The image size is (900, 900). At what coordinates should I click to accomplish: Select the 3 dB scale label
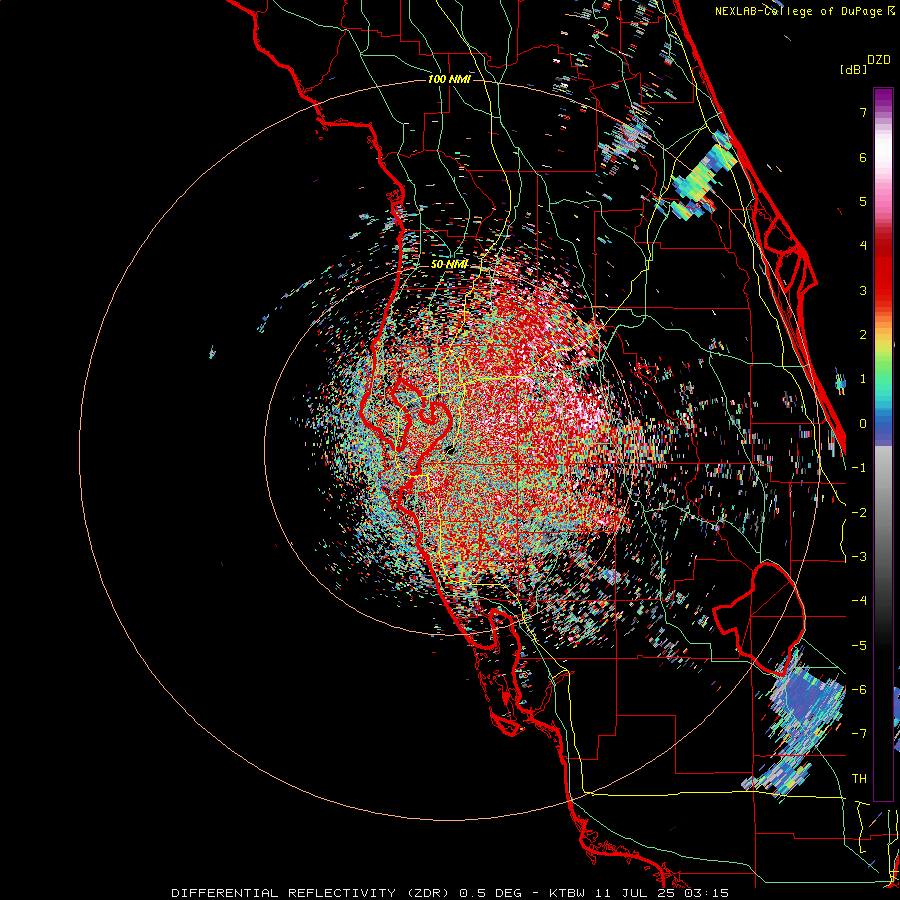pyautogui.click(x=863, y=290)
